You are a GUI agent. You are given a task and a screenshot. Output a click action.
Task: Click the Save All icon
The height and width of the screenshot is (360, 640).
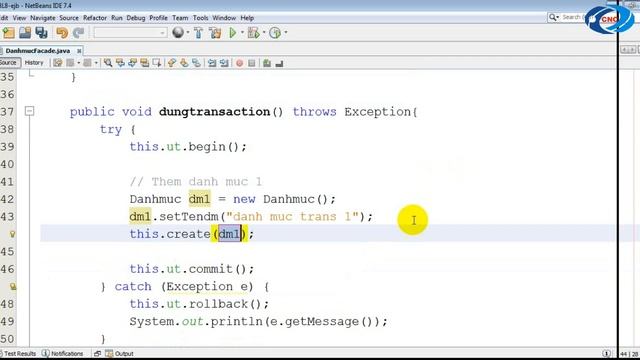[x=42, y=33]
